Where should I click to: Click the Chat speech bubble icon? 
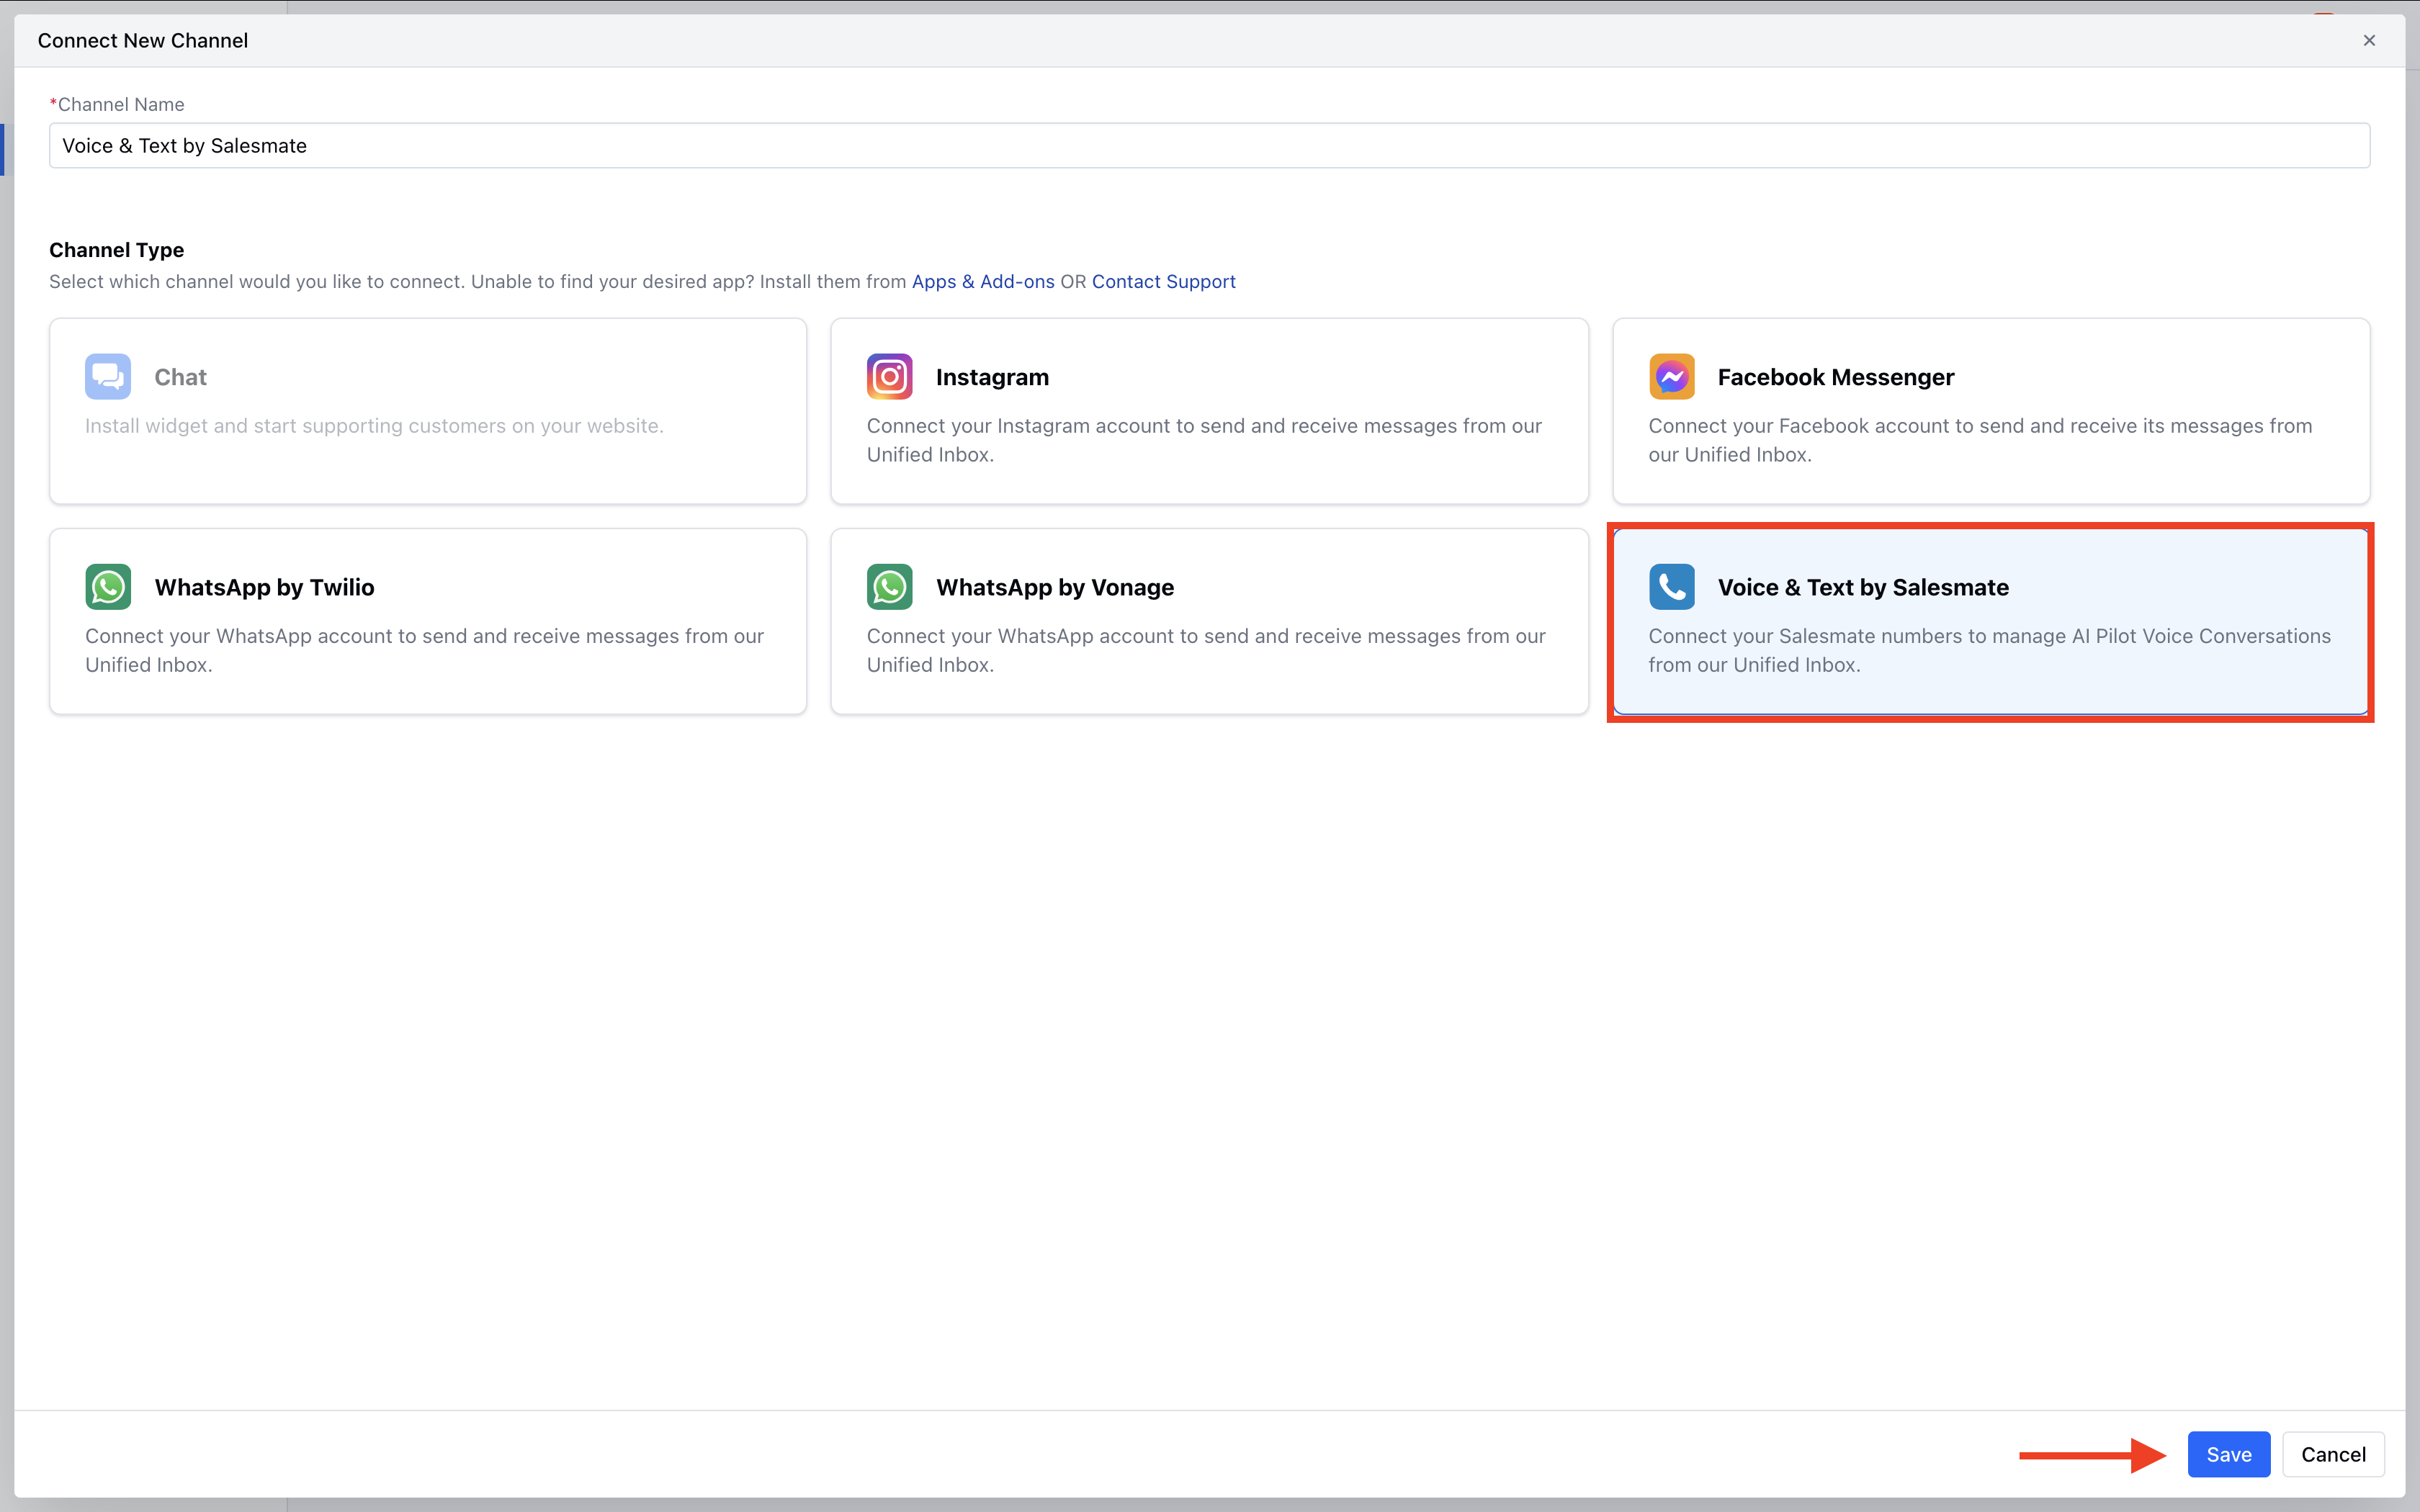107,376
